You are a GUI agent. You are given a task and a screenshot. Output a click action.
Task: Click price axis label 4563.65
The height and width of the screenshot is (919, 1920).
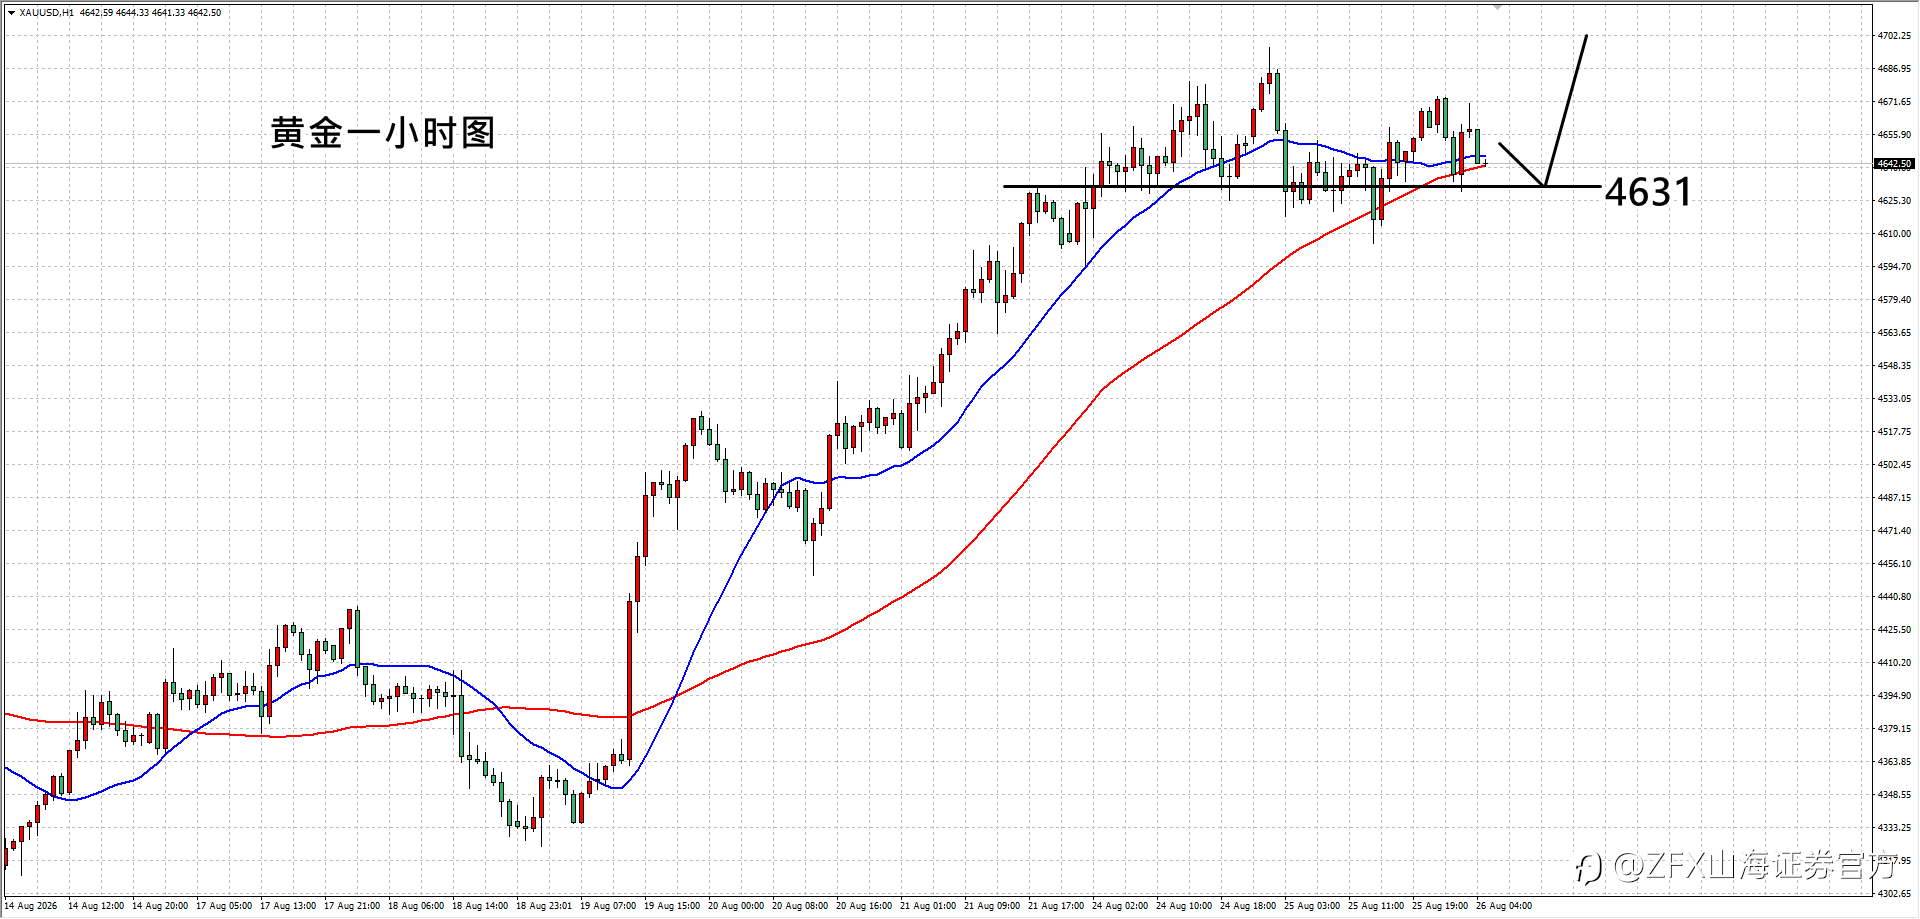1894,333
